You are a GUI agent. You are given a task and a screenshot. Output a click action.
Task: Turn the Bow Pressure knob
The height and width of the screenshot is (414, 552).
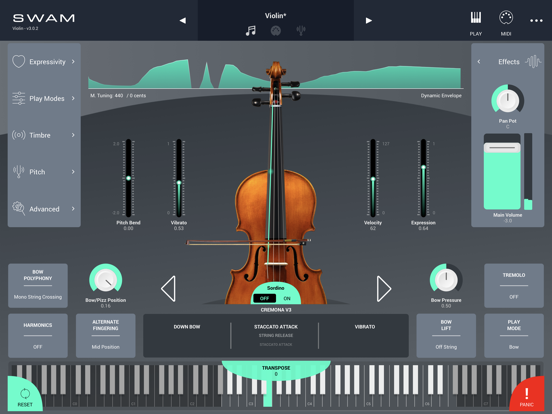(x=446, y=280)
